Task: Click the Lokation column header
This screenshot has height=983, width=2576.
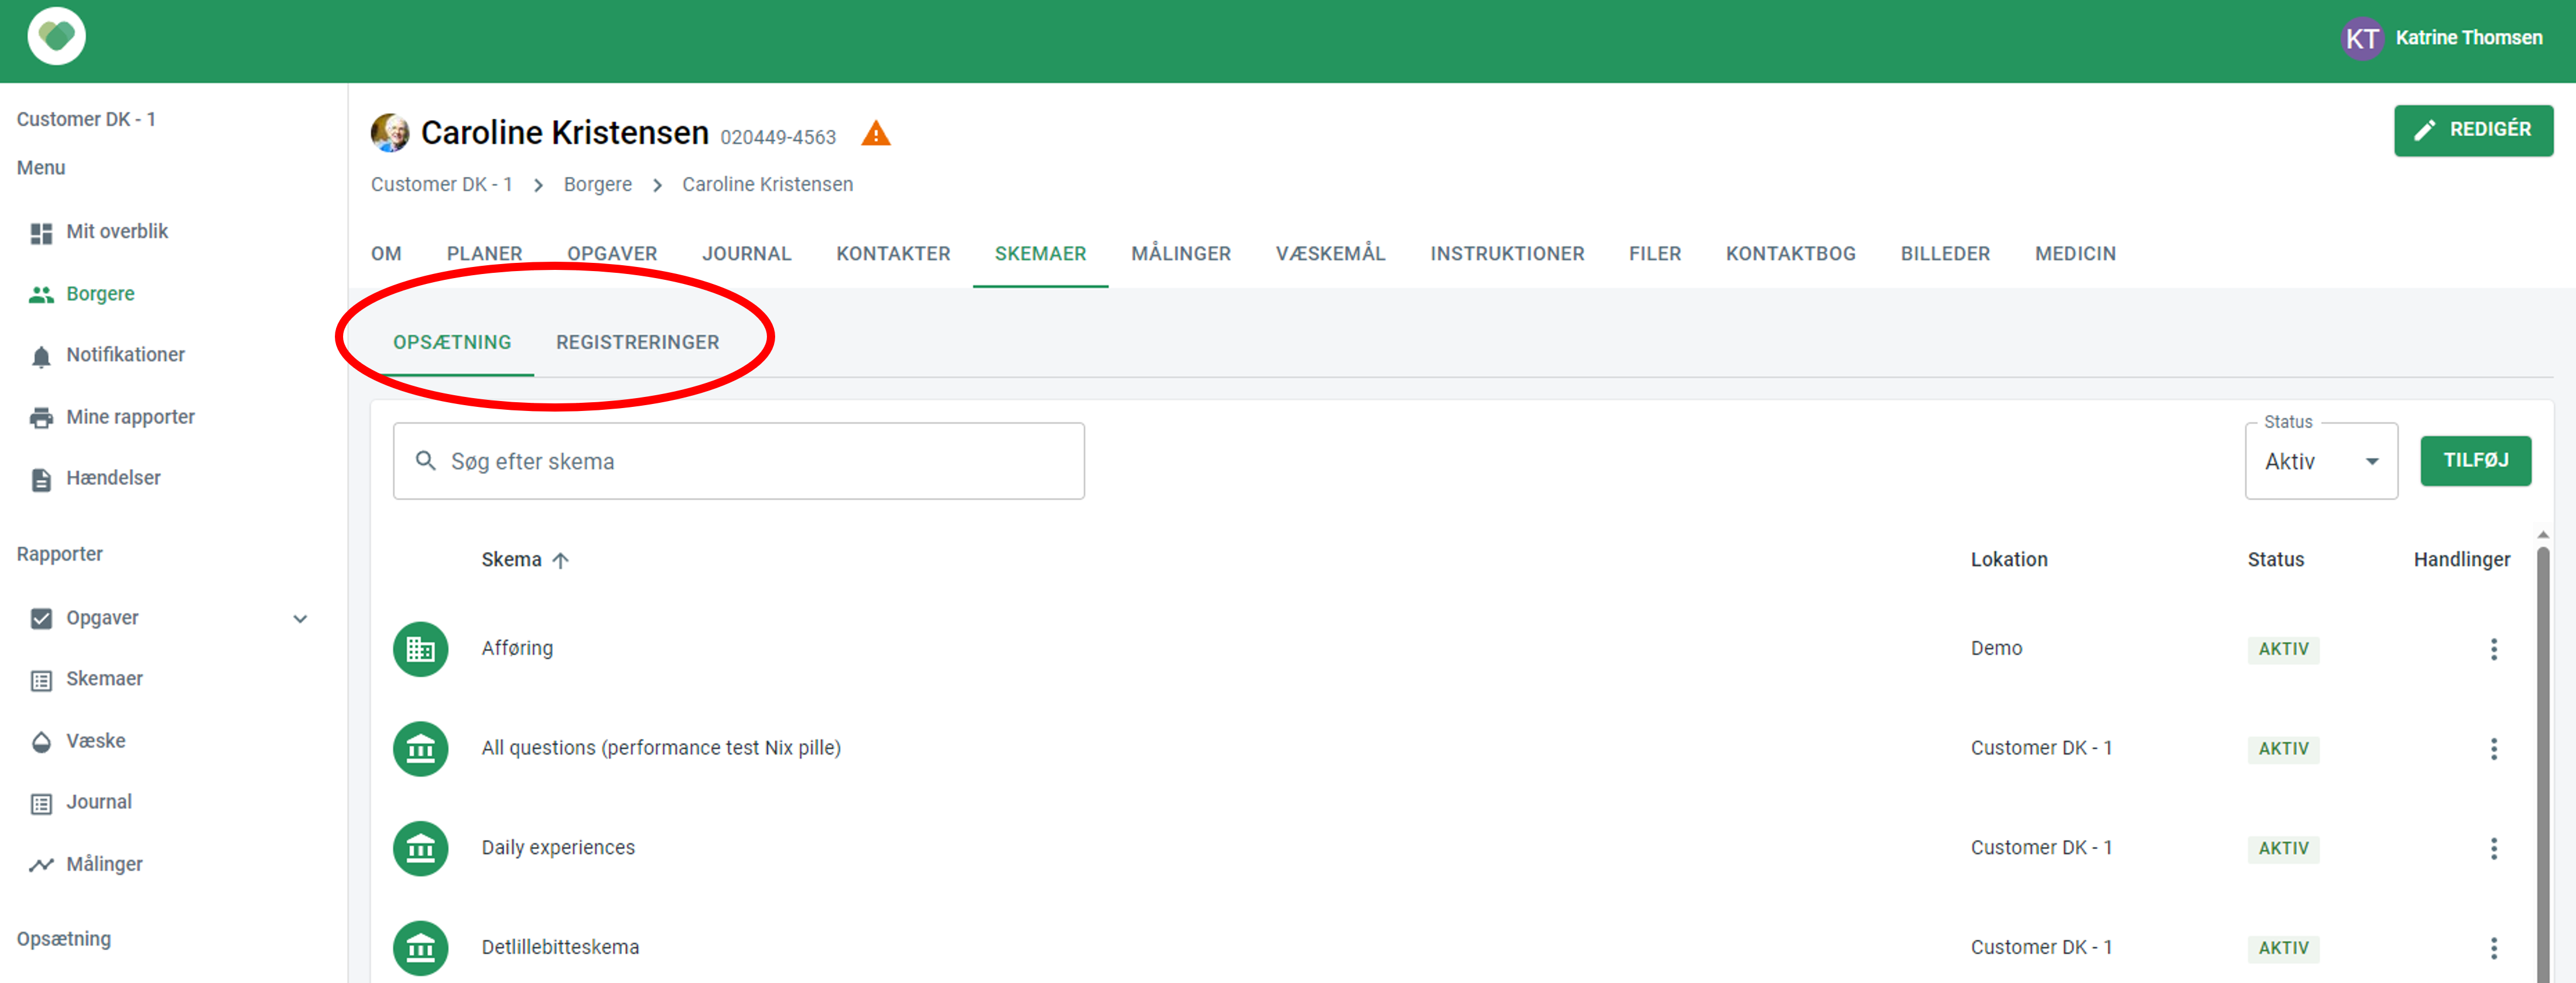Action: pos(2009,560)
